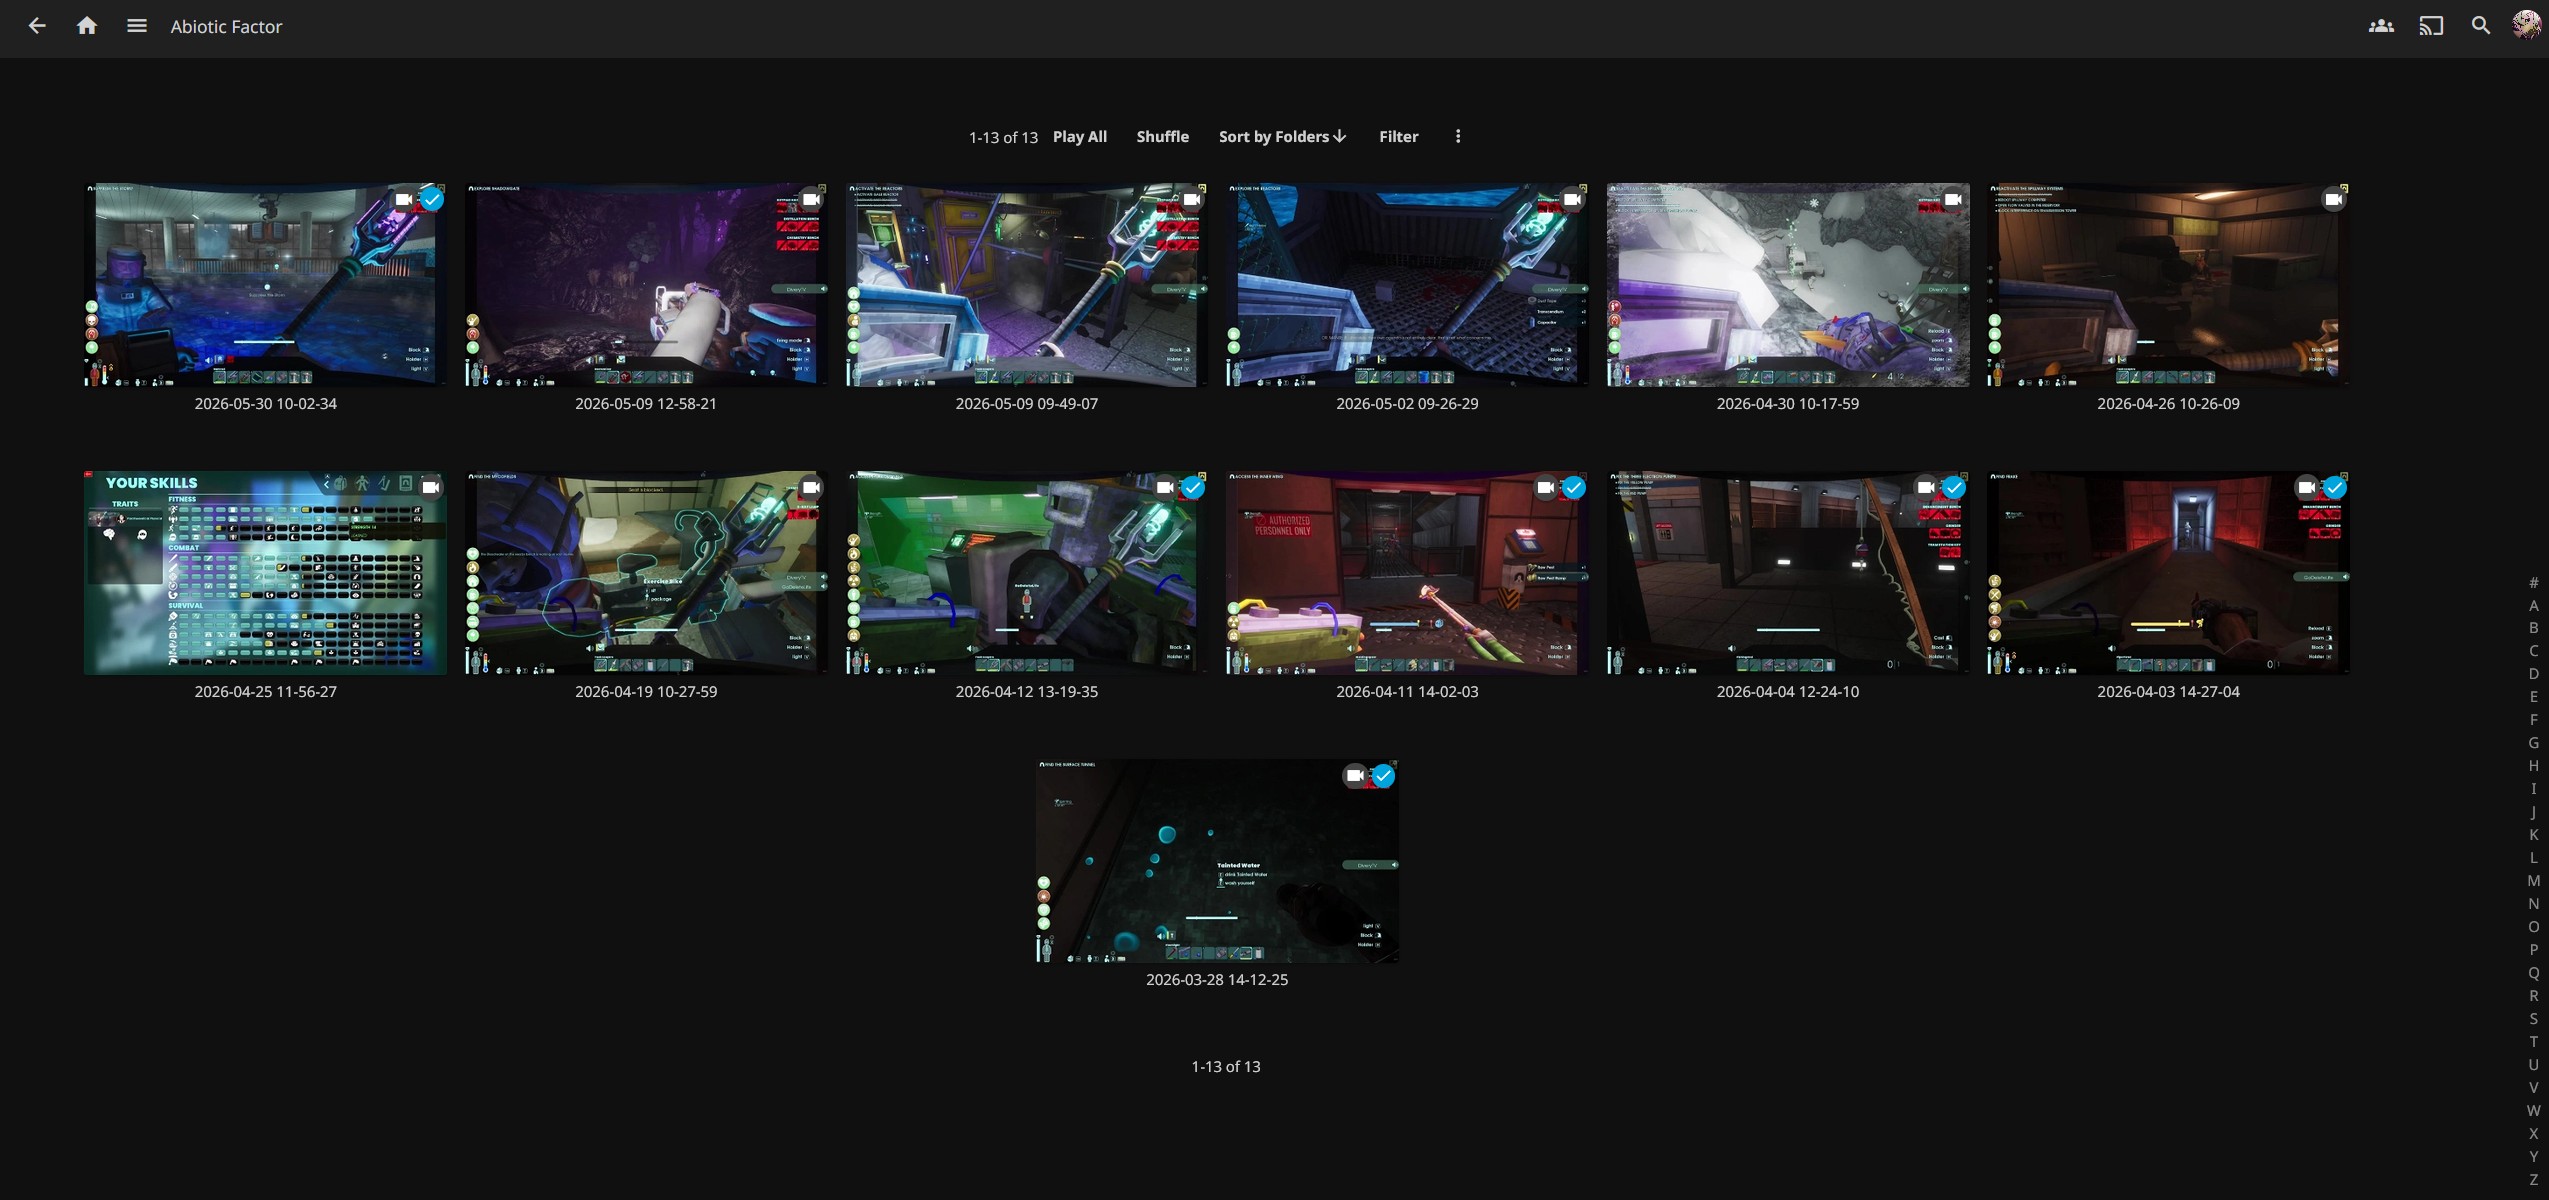This screenshot has height=1200, width=2549.
Task: Click video camera icon on 2026-04-12 13-19-35
Action: coord(1164,487)
